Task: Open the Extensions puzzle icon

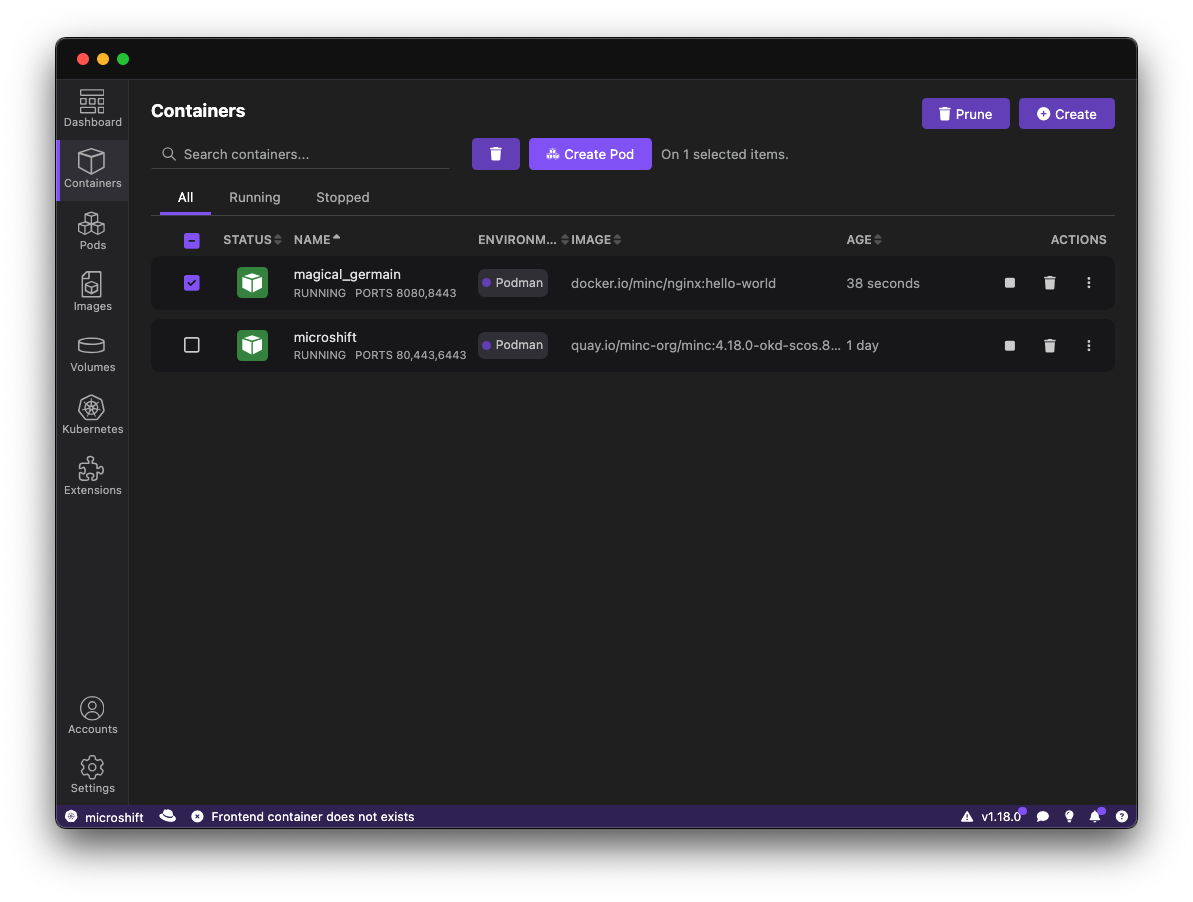Action: 92,476
